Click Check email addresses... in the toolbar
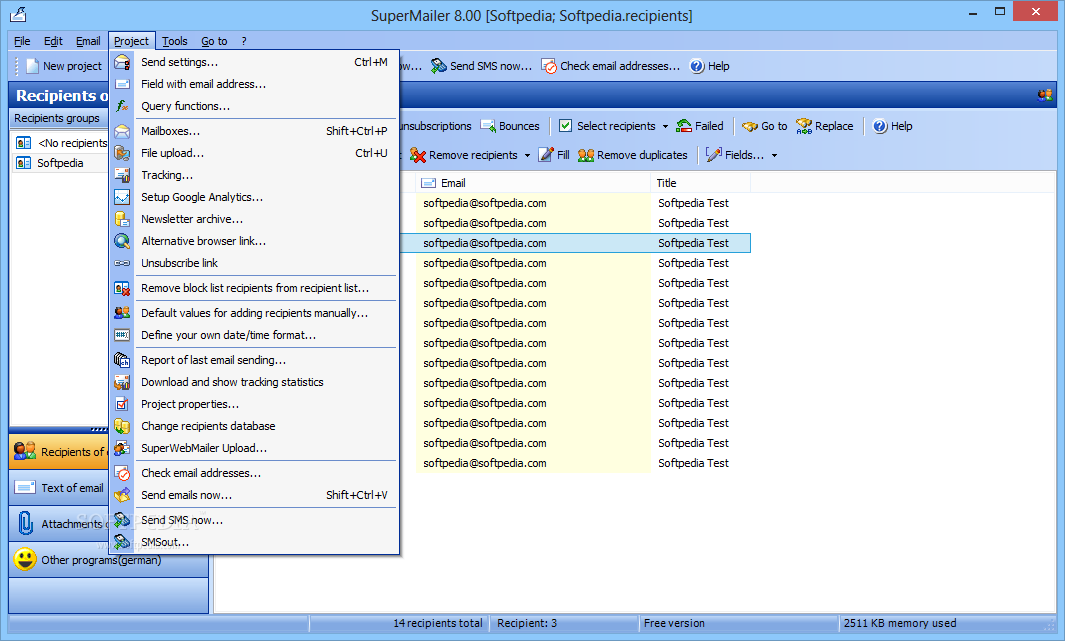 pos(611,66)
